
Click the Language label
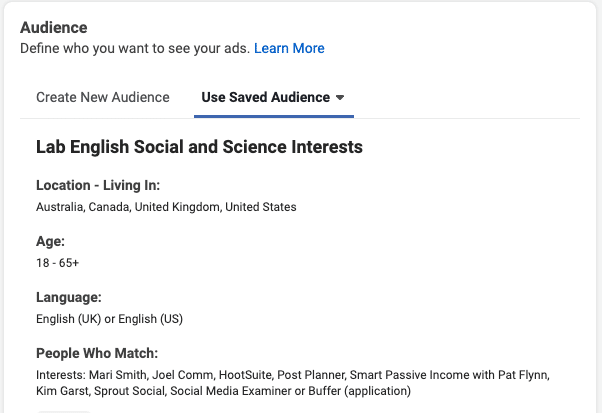tap(69, 297)
